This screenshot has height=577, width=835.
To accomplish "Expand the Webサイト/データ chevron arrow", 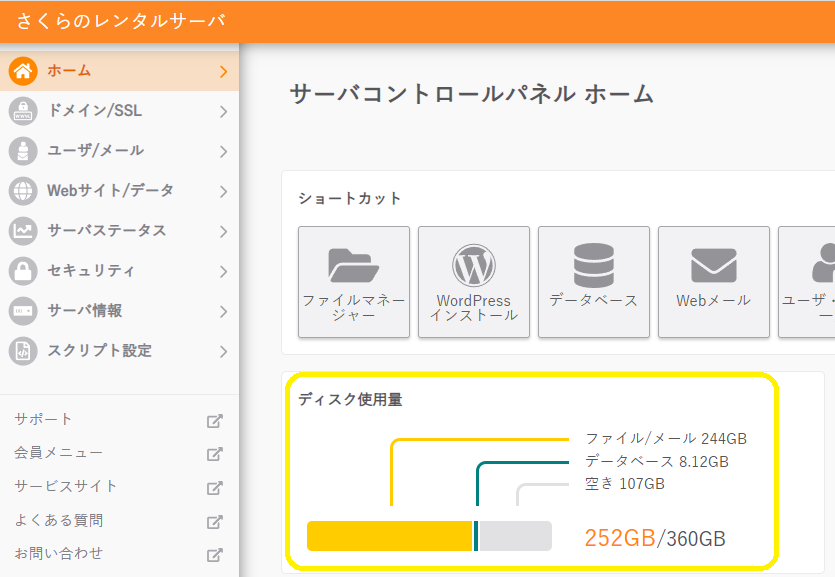I will tap(224, 192).
